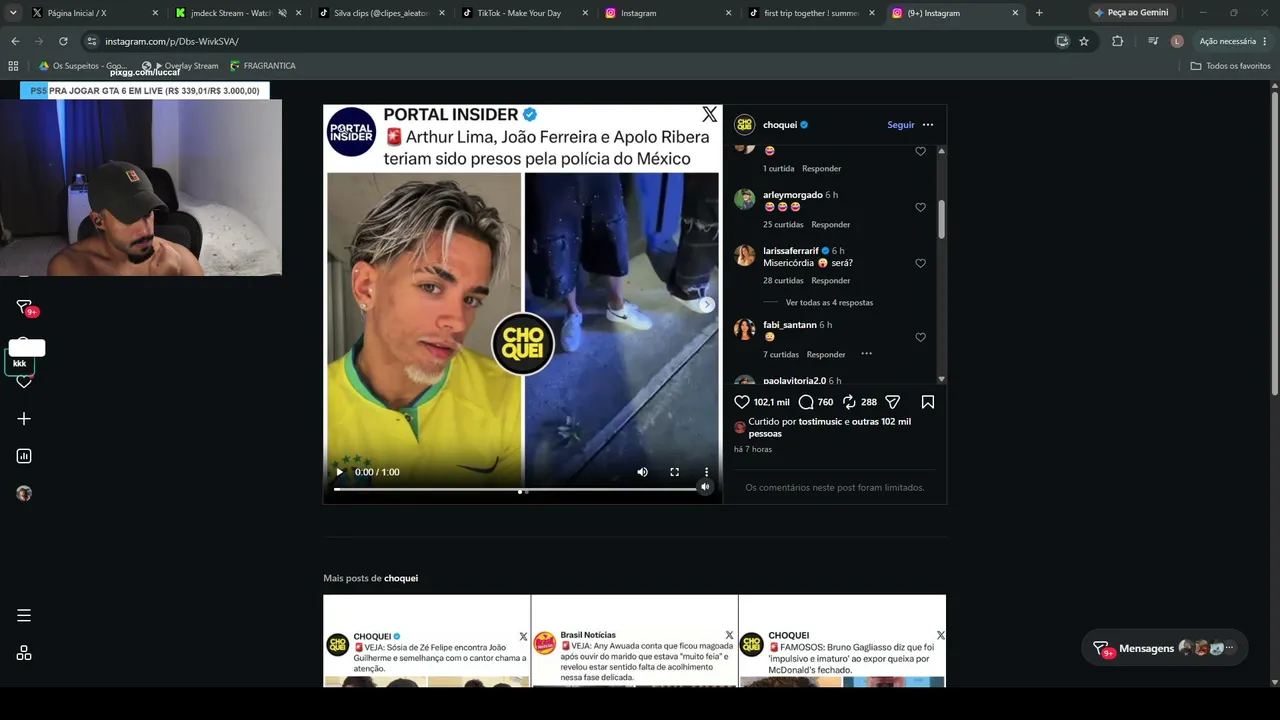Viewport: 1280px width, 720px height.
Task: Save the post with the bookmark icon
Action: pyautogui.click(x=928, y=402)
